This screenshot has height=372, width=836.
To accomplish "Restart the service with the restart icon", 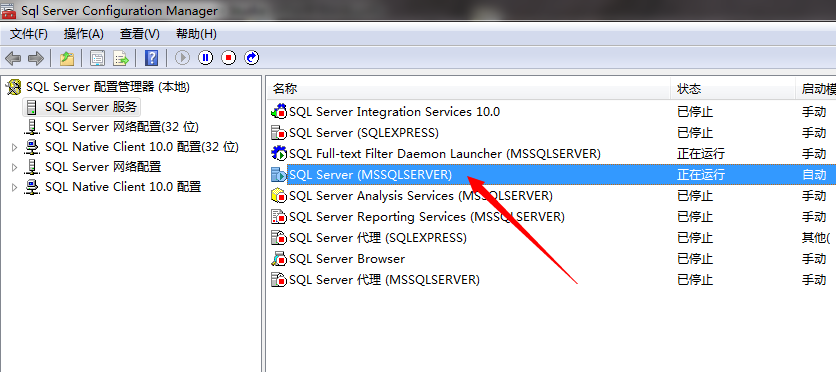I will [x=252, y=58].
